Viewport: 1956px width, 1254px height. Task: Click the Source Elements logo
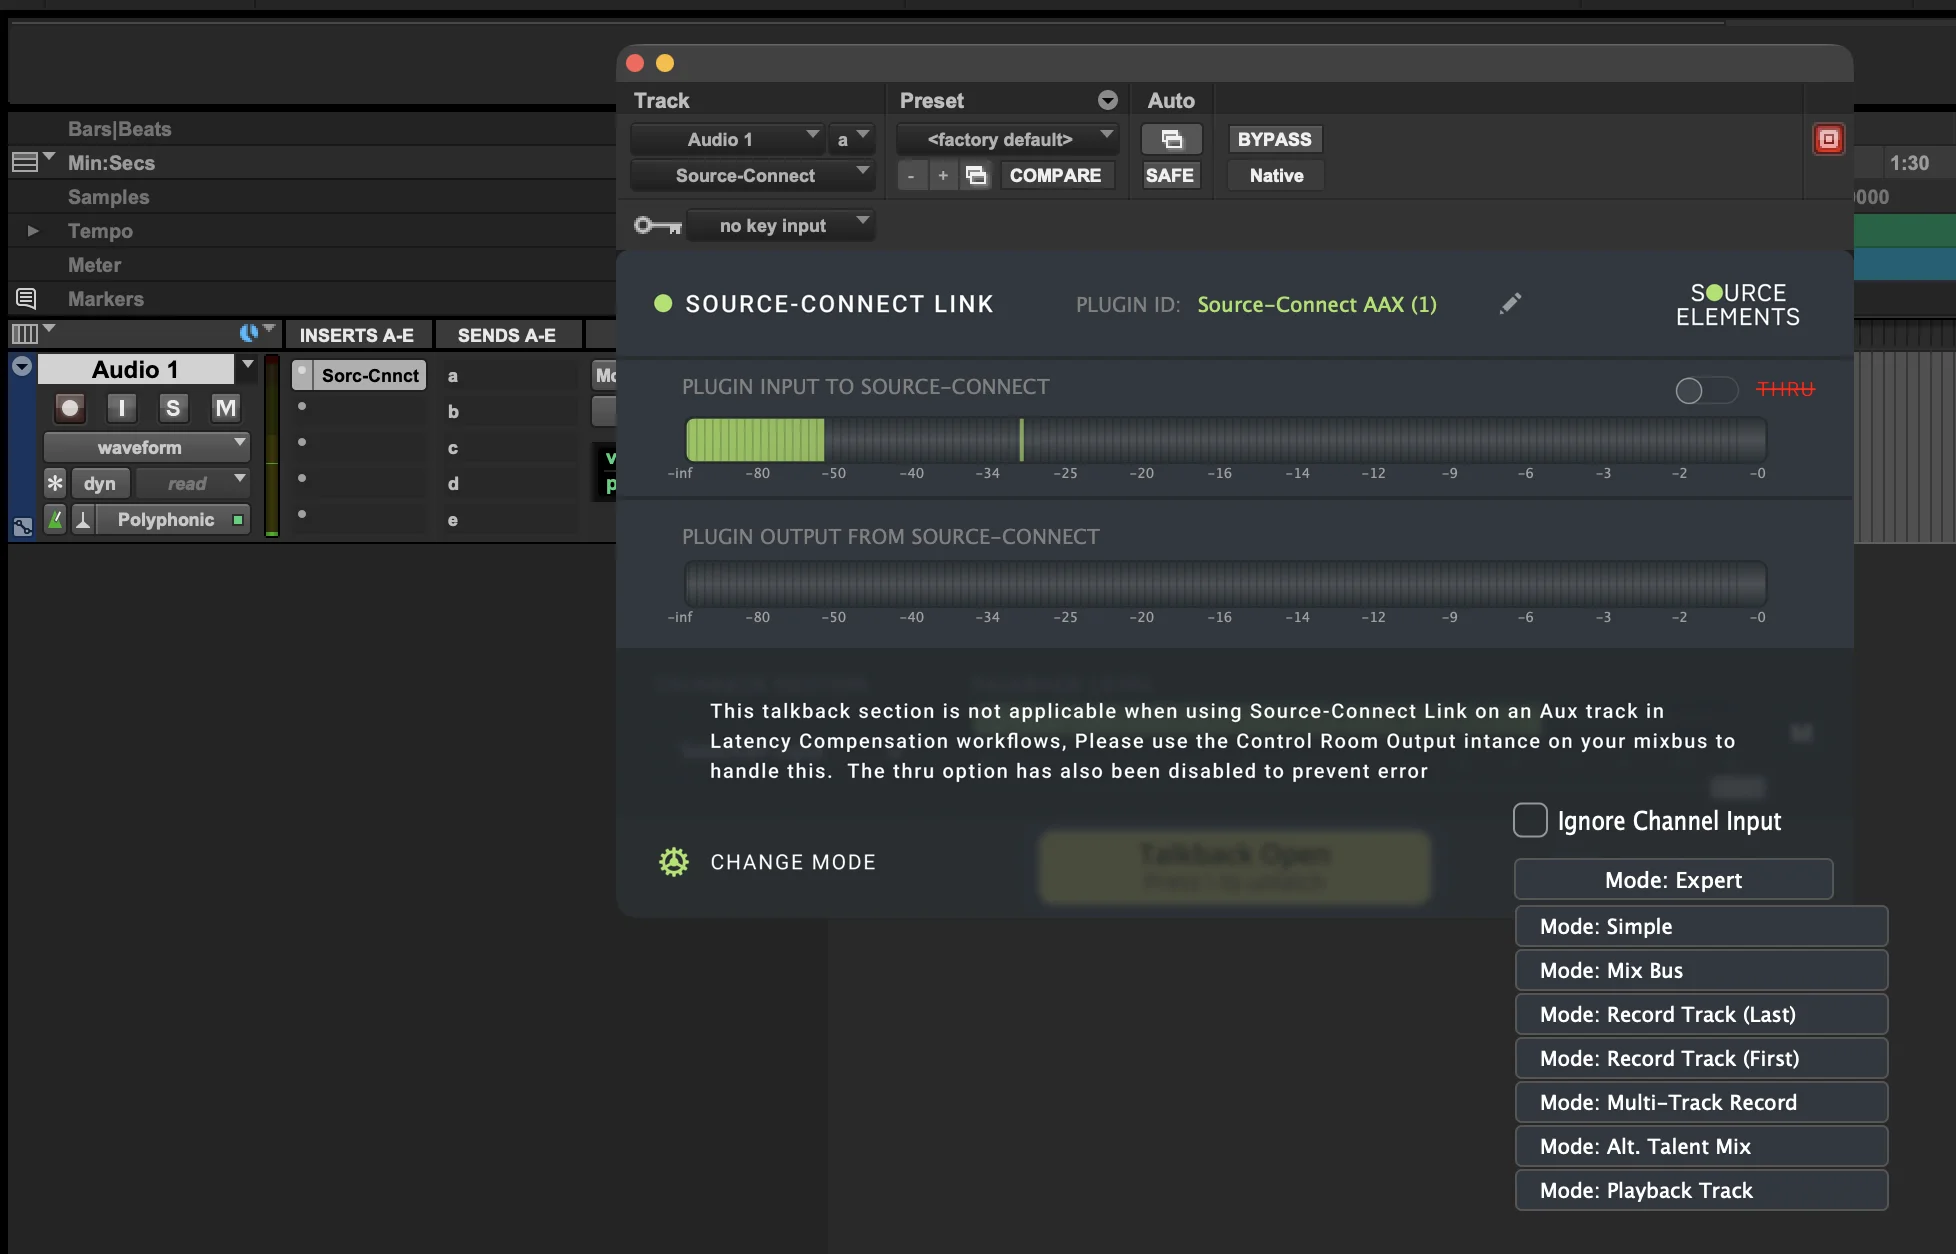click(1738, 305)
